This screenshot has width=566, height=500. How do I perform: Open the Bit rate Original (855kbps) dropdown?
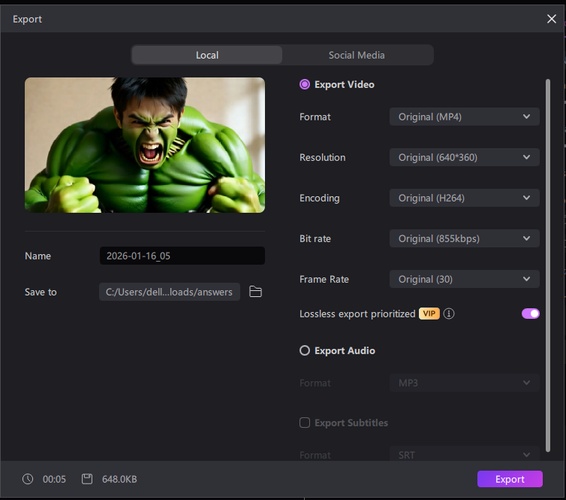click(464, 239)
